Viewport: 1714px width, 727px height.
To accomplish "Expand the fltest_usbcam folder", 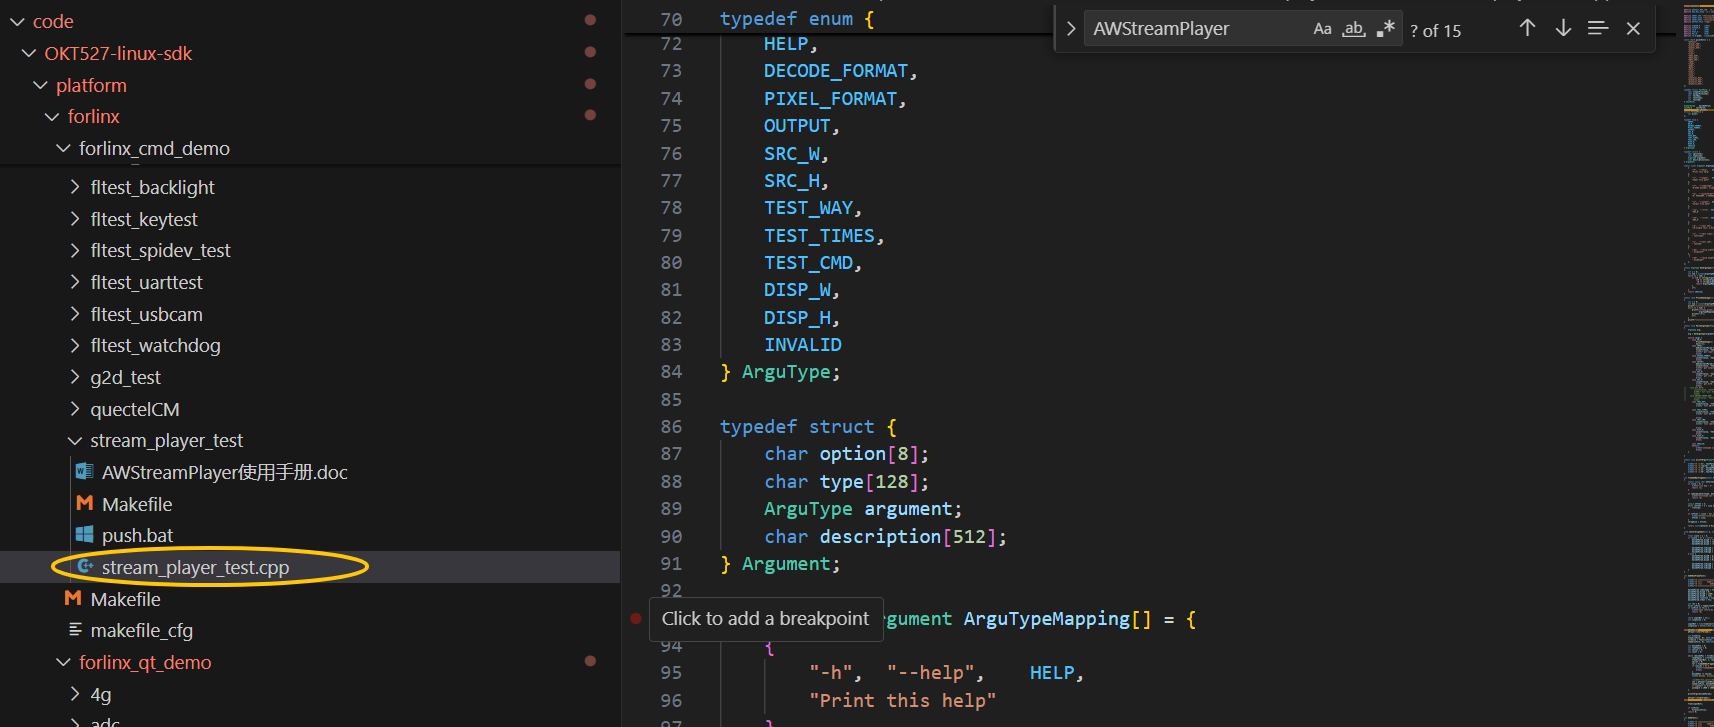I will (75, 314).
